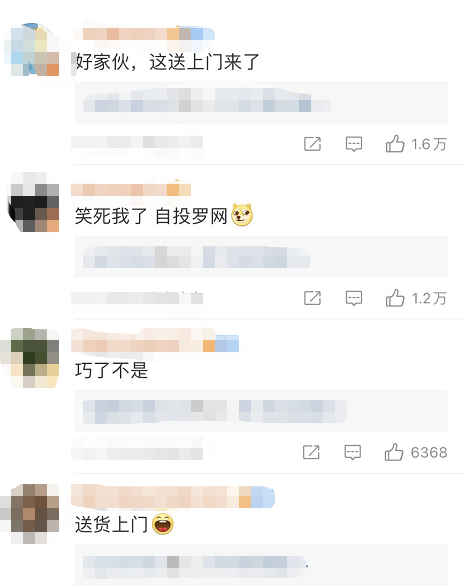This screenshot has height=588, width=464.
Task: Tap the comment icon under 巧了不是
Action: click(353, 453)
